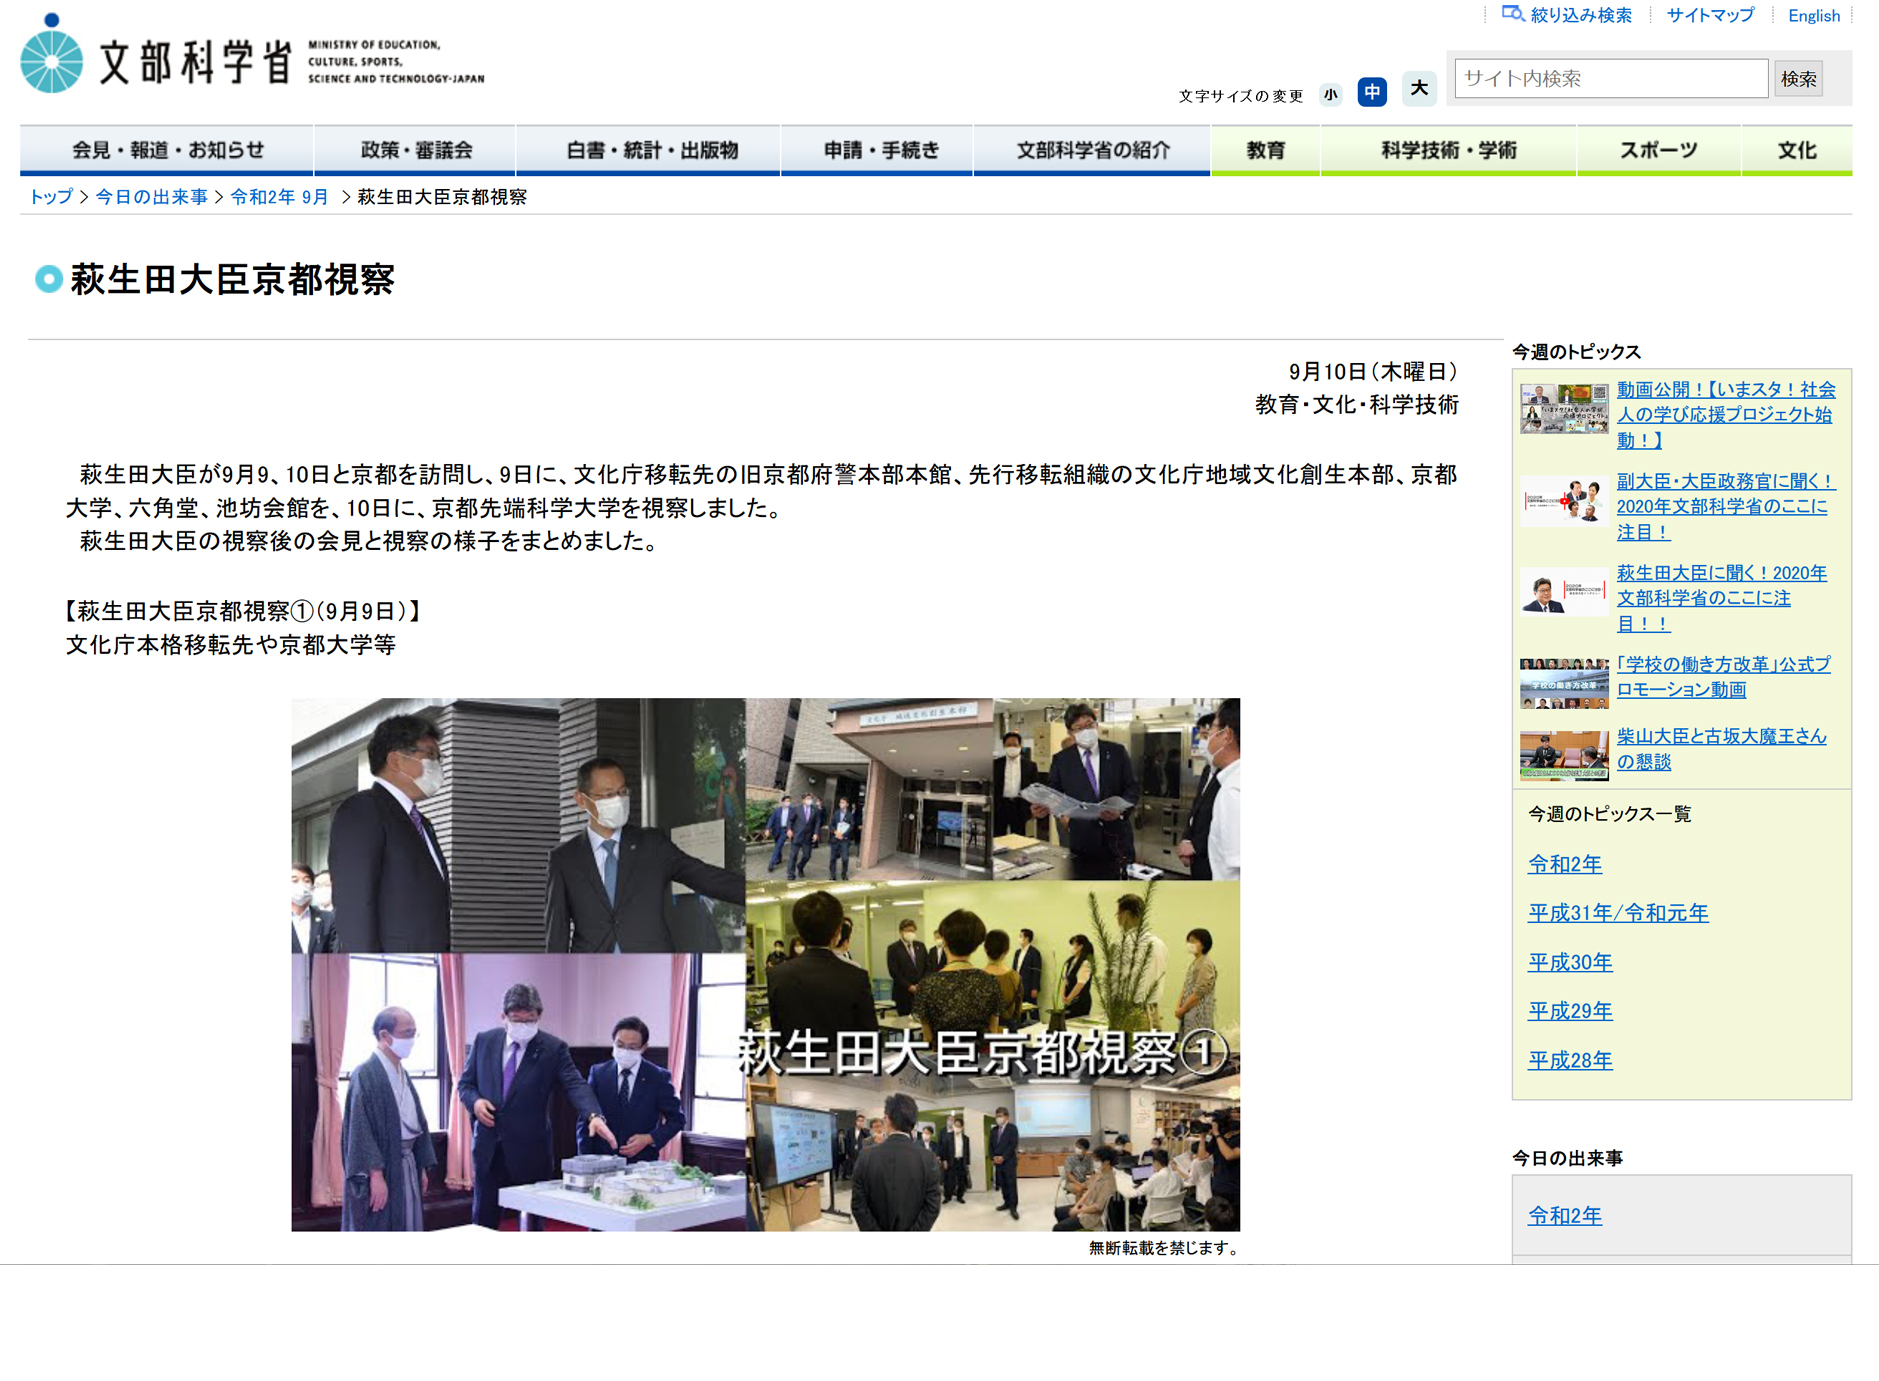The width and height of the screenshot is (1879, 1381).
Task: Click the thumbnail for 副大臣・大臣政務官に聞く!
Action: 1563,499
